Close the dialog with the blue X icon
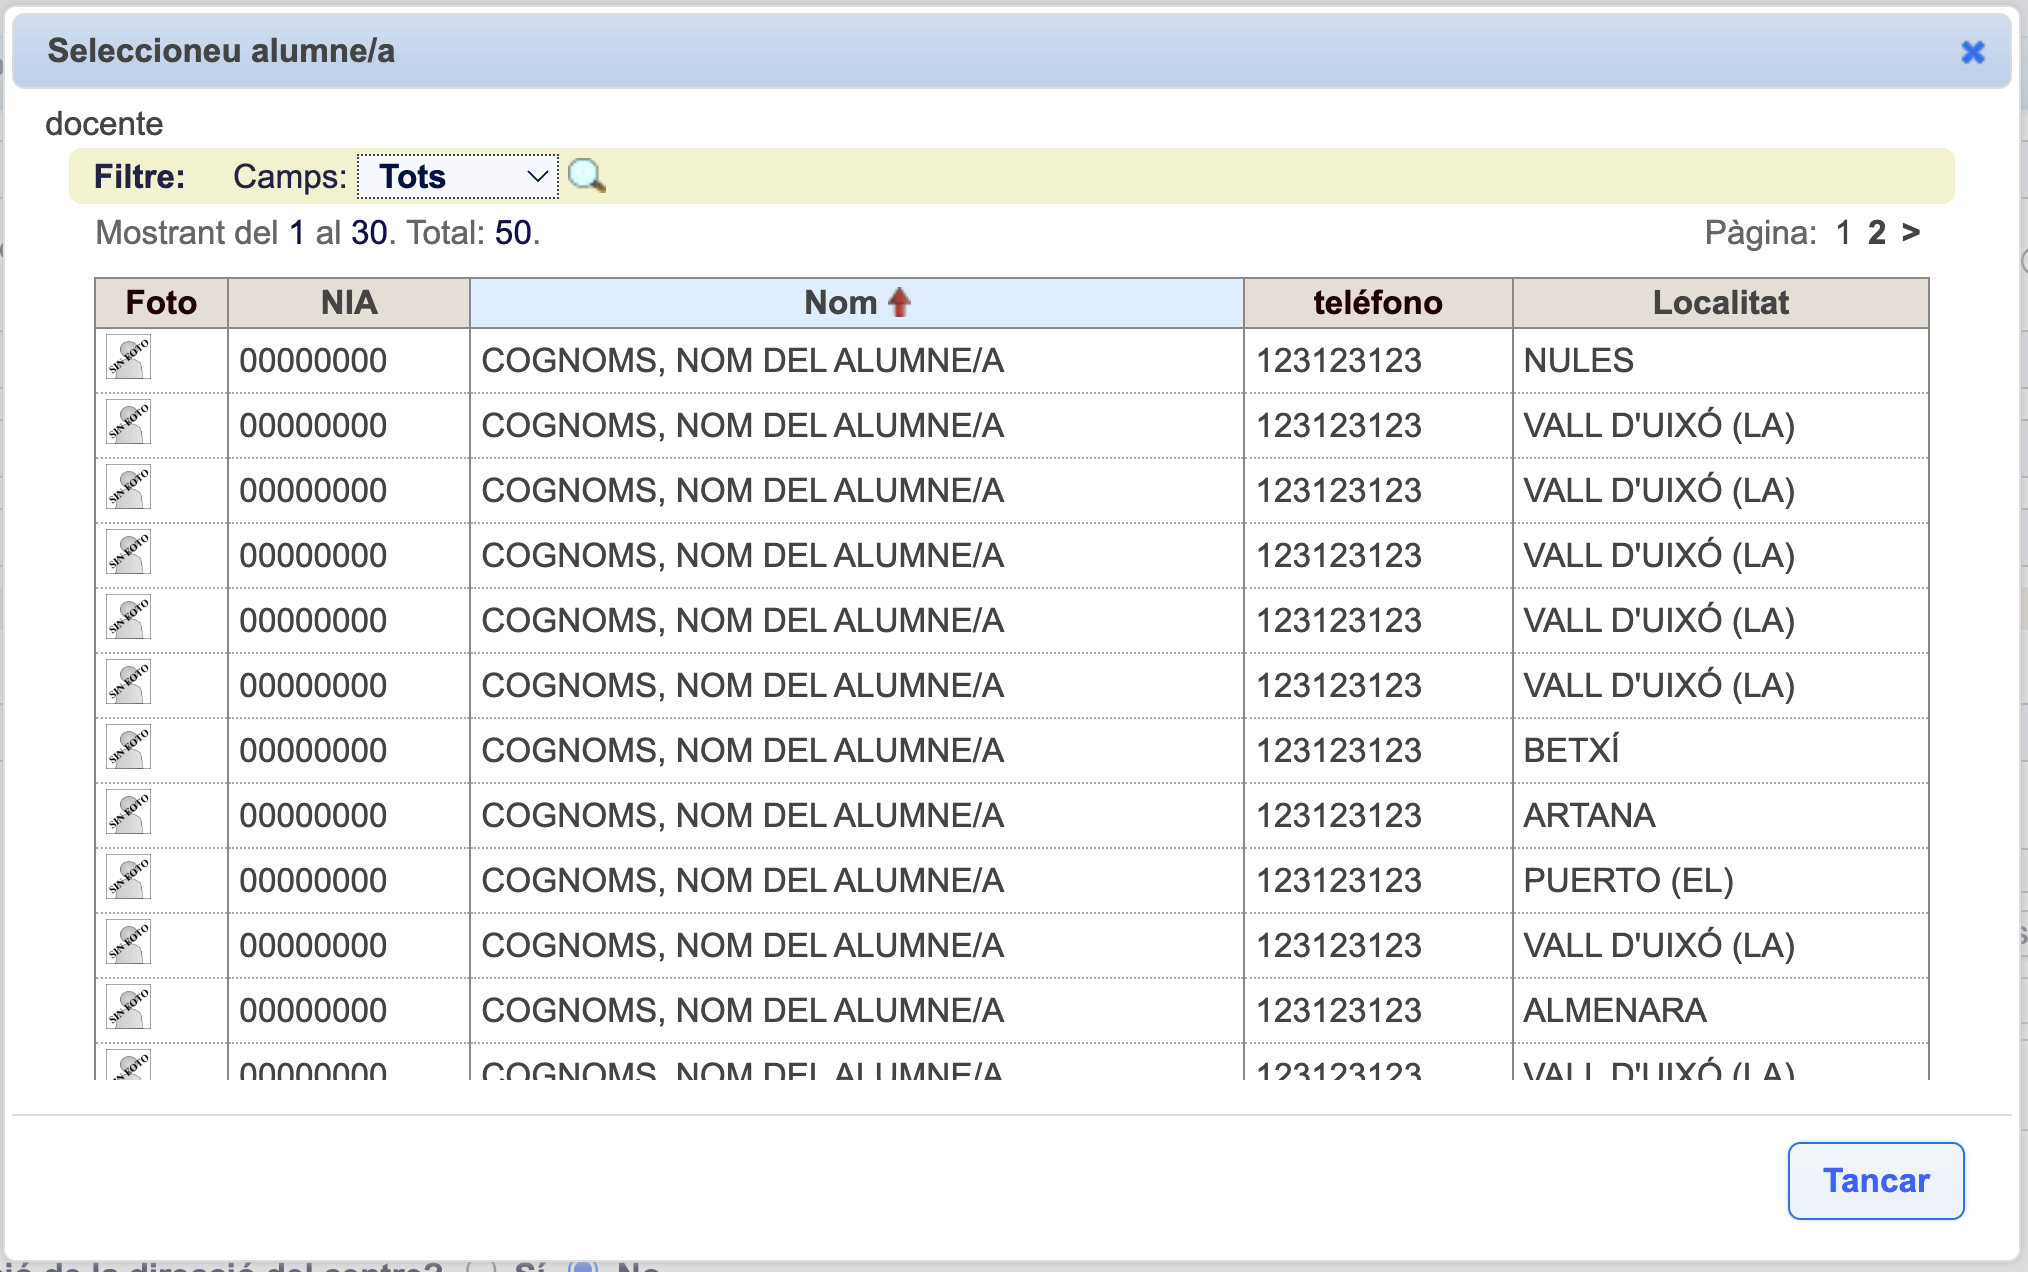Screen dimensions: 2028x1272 (x=1972, y=52)
